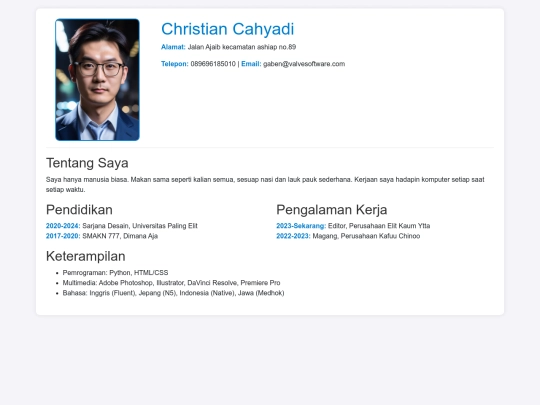540x405 pixels.
Task: Click the 2017-2020 education date
Action: click(63, 236)
